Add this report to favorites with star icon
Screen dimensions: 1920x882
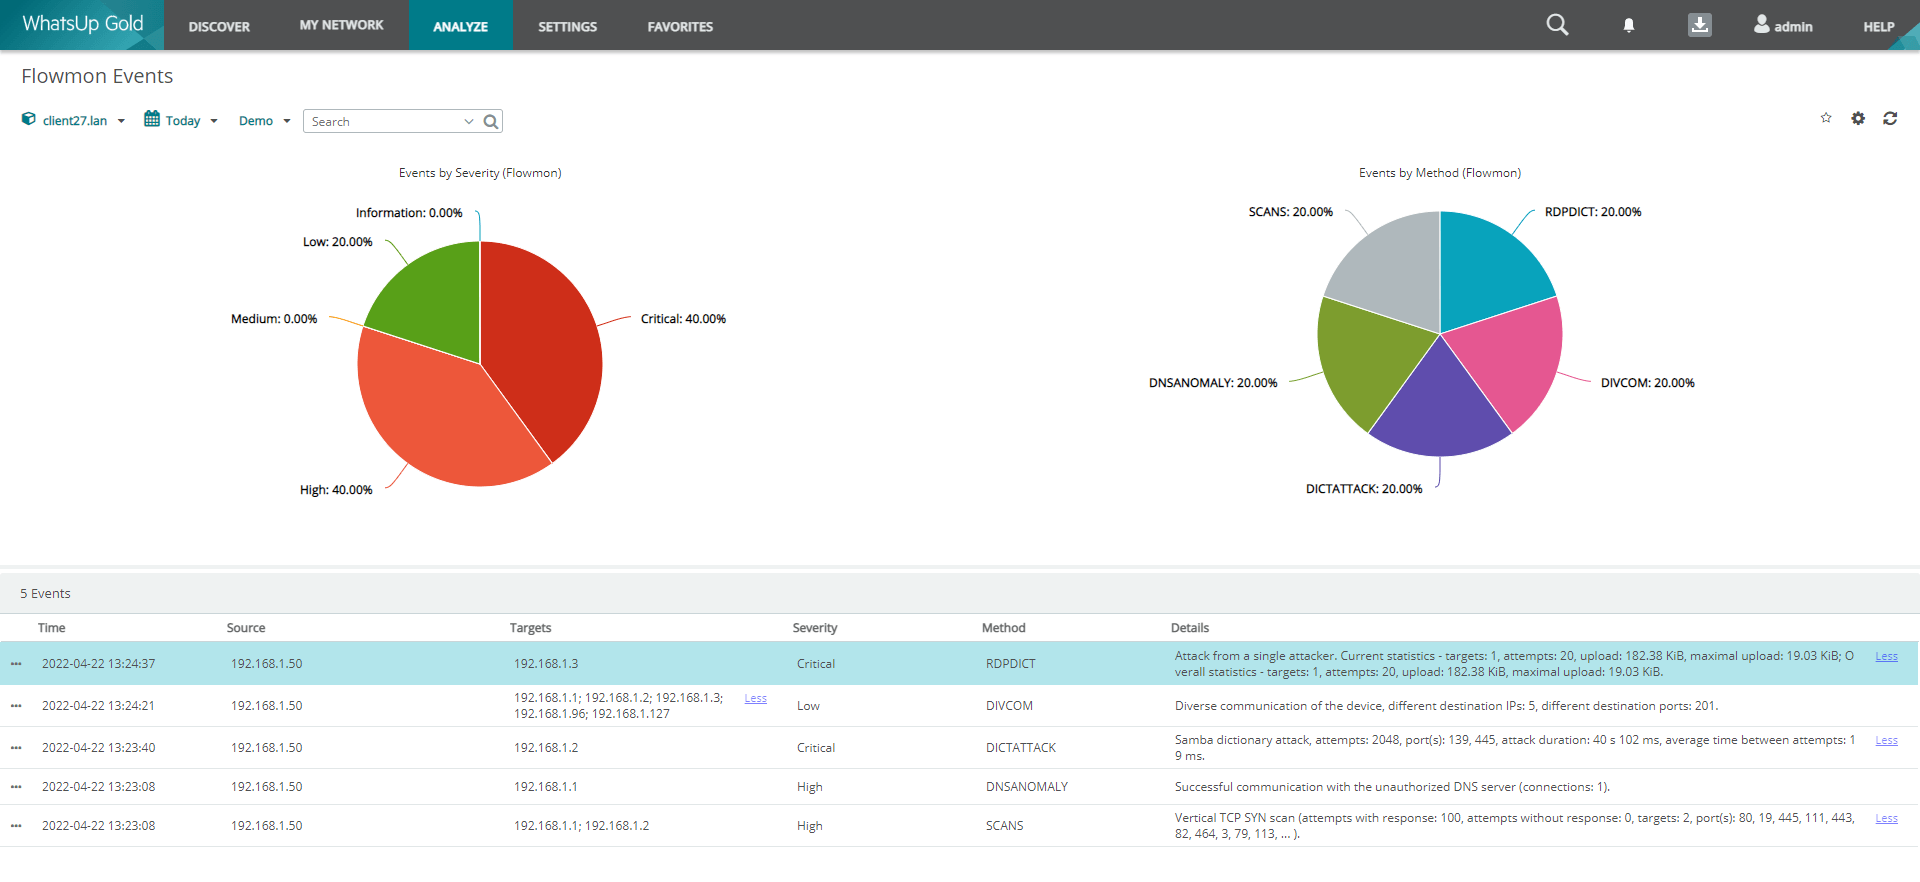point(1826,118)
